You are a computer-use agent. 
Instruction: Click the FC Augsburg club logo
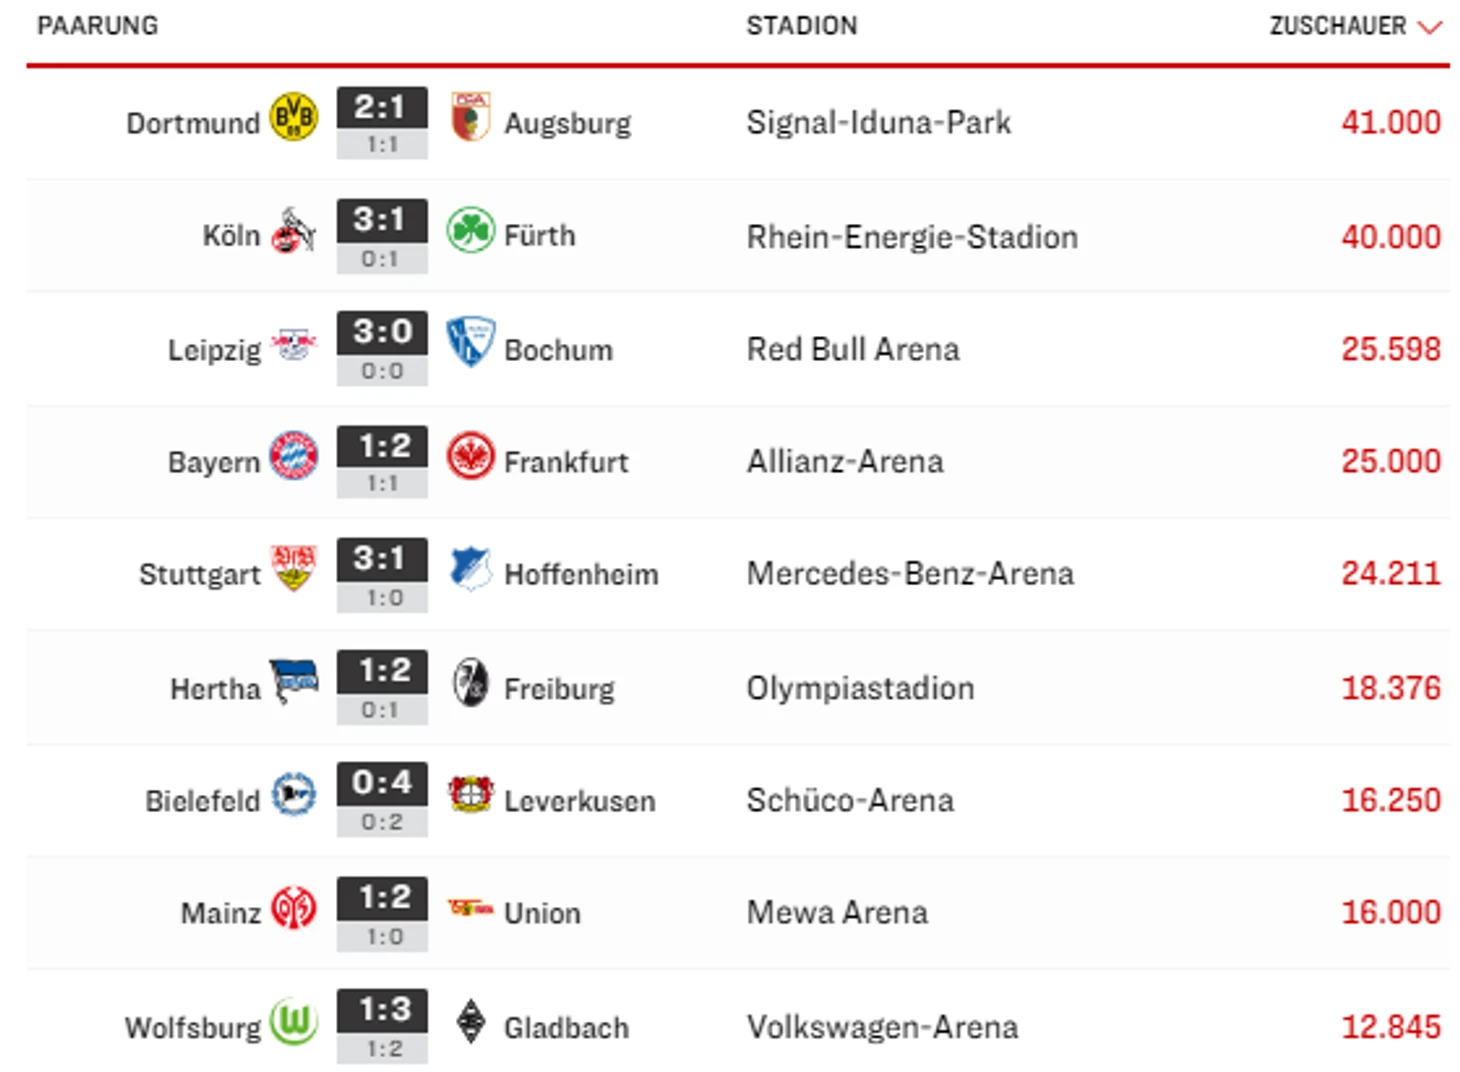tap(470, 117)
